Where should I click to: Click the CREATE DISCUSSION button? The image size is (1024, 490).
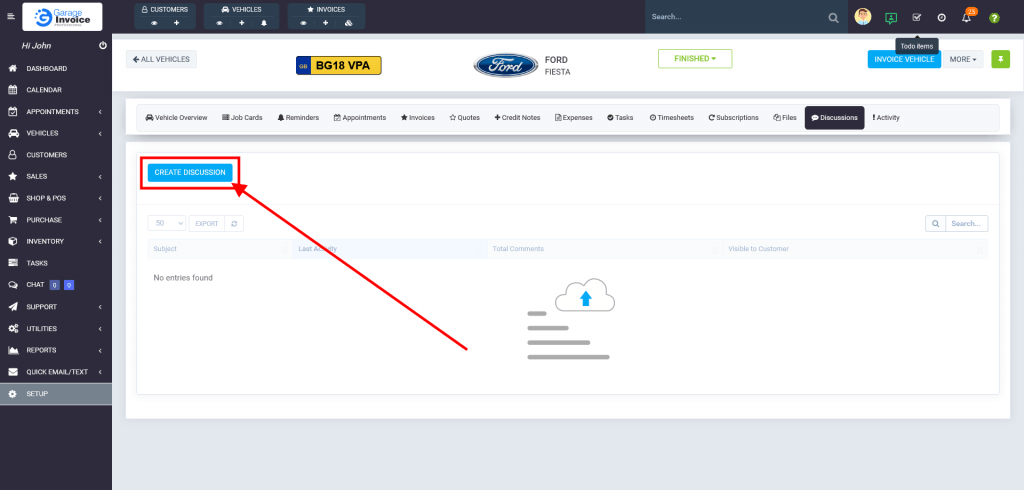click(x=190, y=172)
